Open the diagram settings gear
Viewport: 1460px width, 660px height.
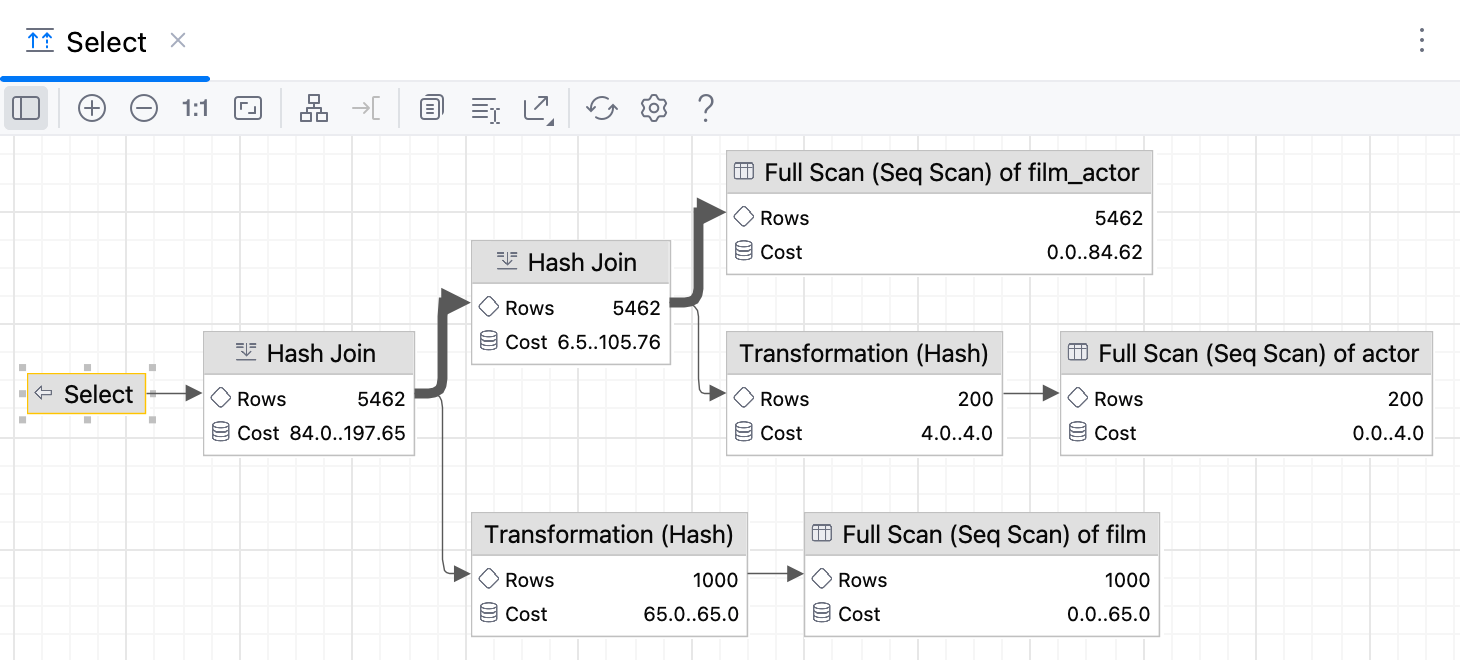(653, 107)
